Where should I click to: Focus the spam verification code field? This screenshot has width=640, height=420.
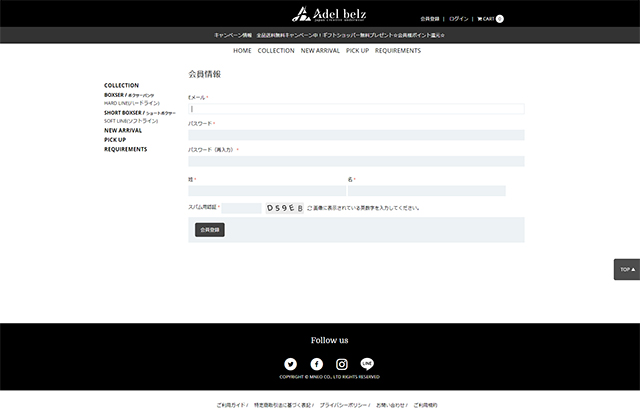241,208
